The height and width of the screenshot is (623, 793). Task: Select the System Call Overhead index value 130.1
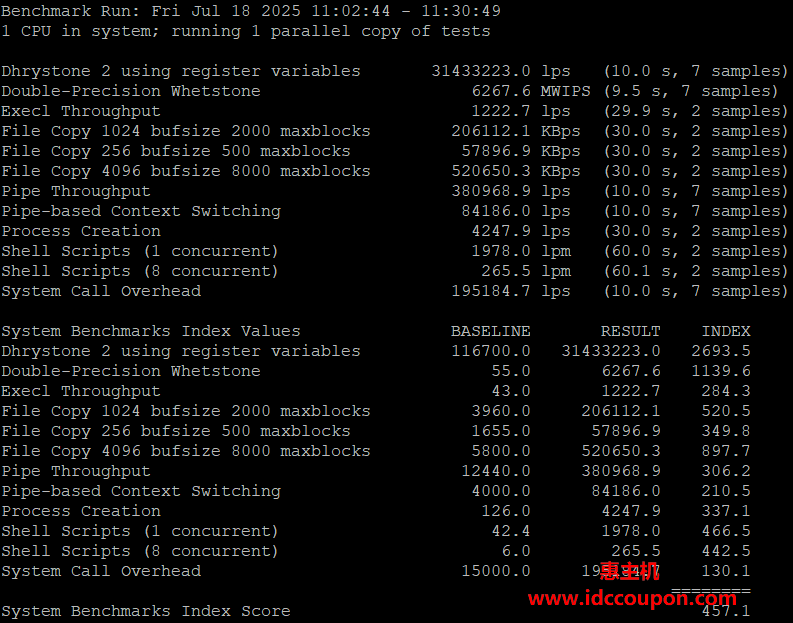coord(726,571)
